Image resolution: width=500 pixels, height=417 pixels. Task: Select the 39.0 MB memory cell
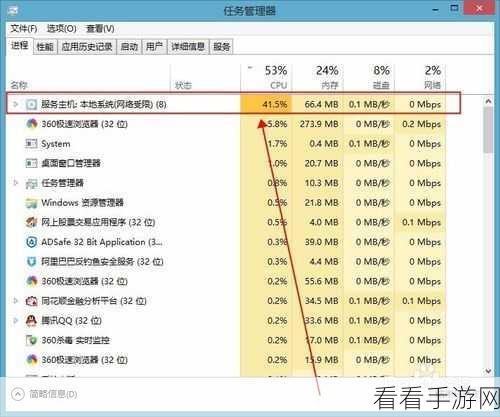pyautogui.click(x=317, y=242)
